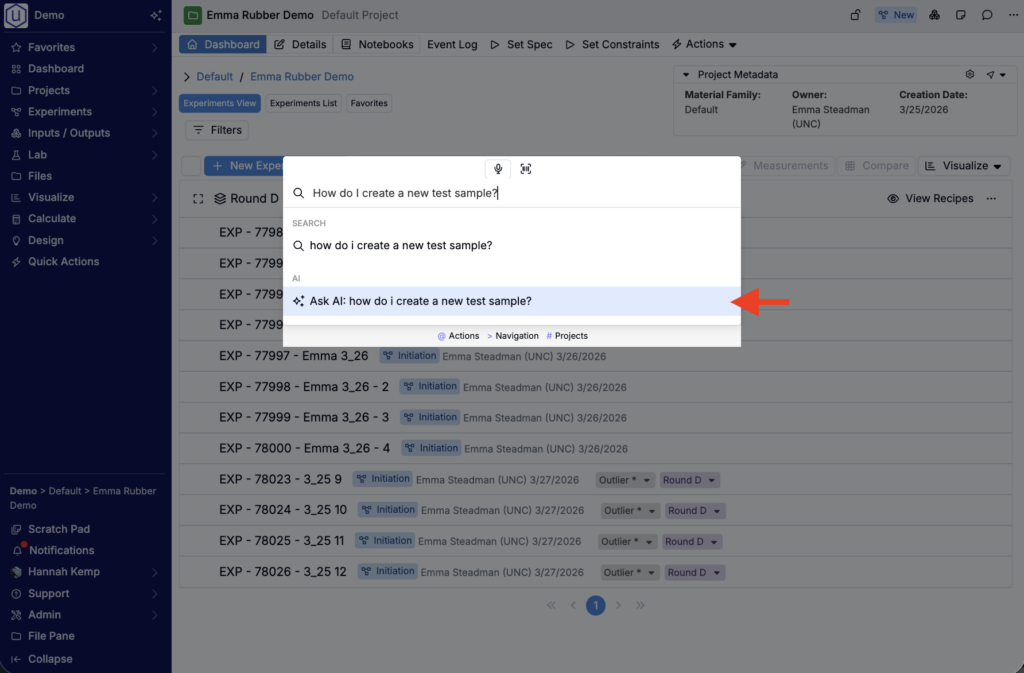Open the Actions dropdown menu

point(704,44)
